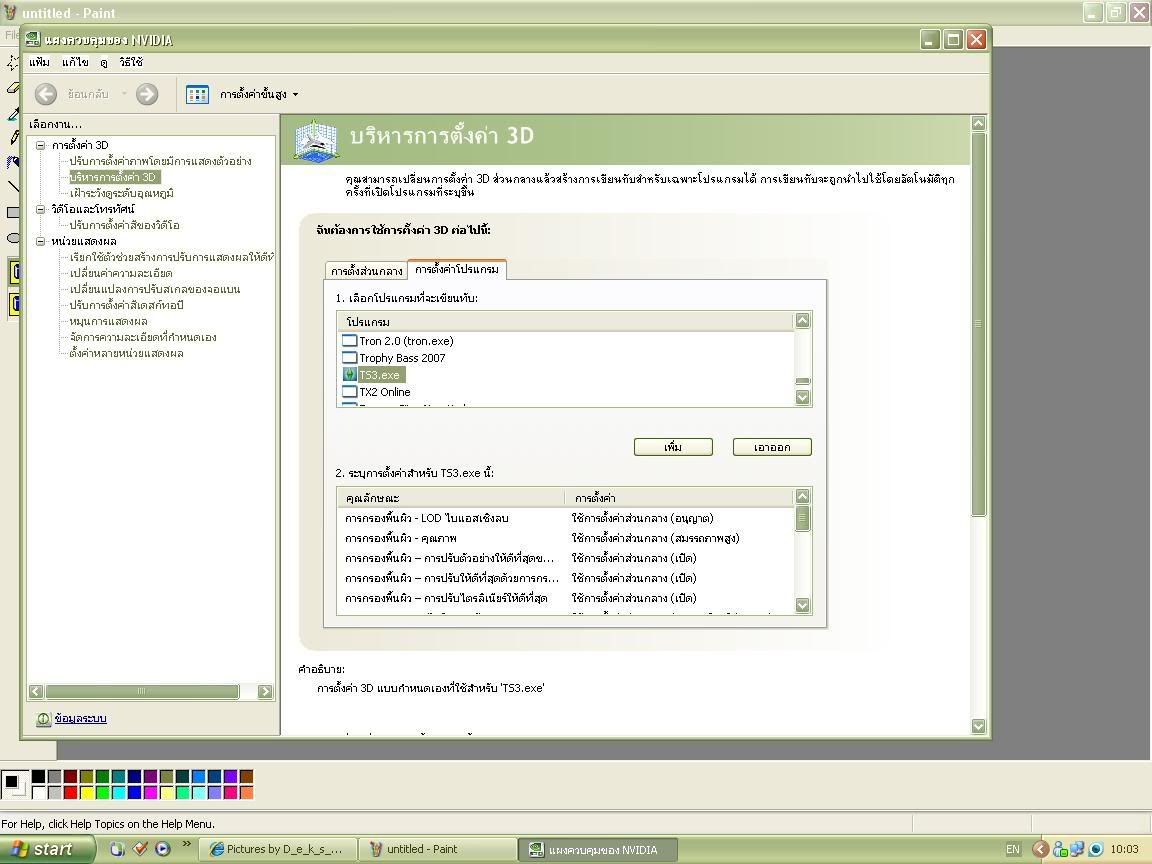The width and height of the screenshot is (1152, 864).
Task: Collapse the หน่วยแสดงผล tree node
Action: point(41,241)
